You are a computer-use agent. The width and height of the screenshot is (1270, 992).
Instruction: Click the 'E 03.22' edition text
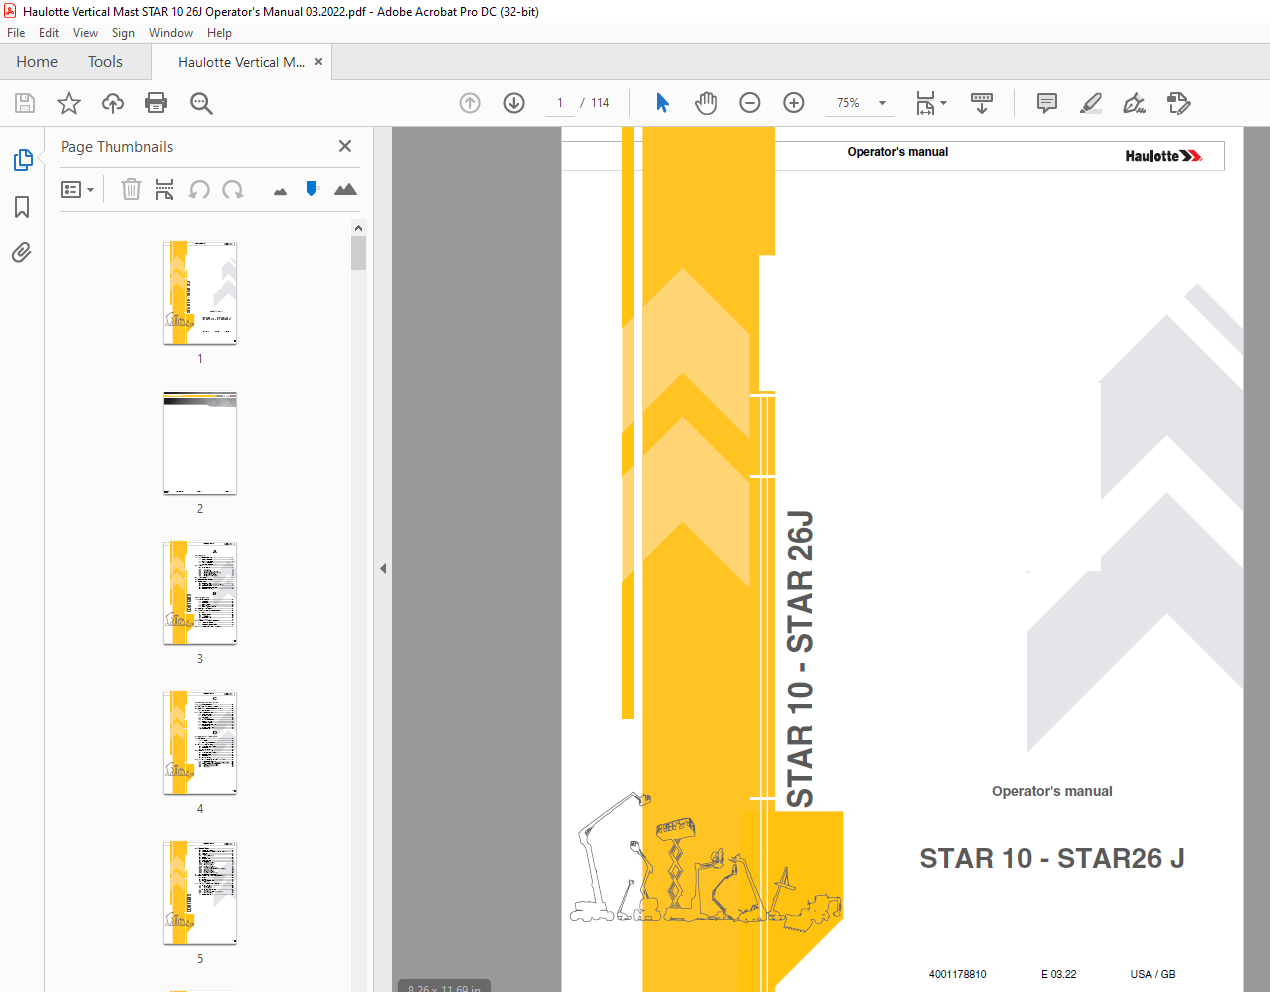[1059, 974]
